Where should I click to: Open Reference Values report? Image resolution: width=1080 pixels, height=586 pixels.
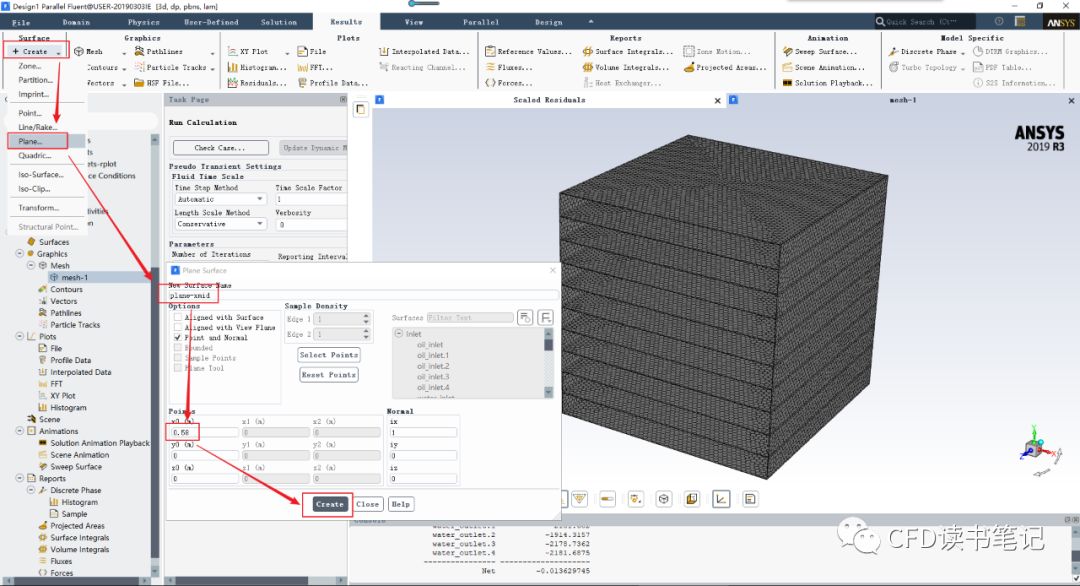tap(528, 52)
